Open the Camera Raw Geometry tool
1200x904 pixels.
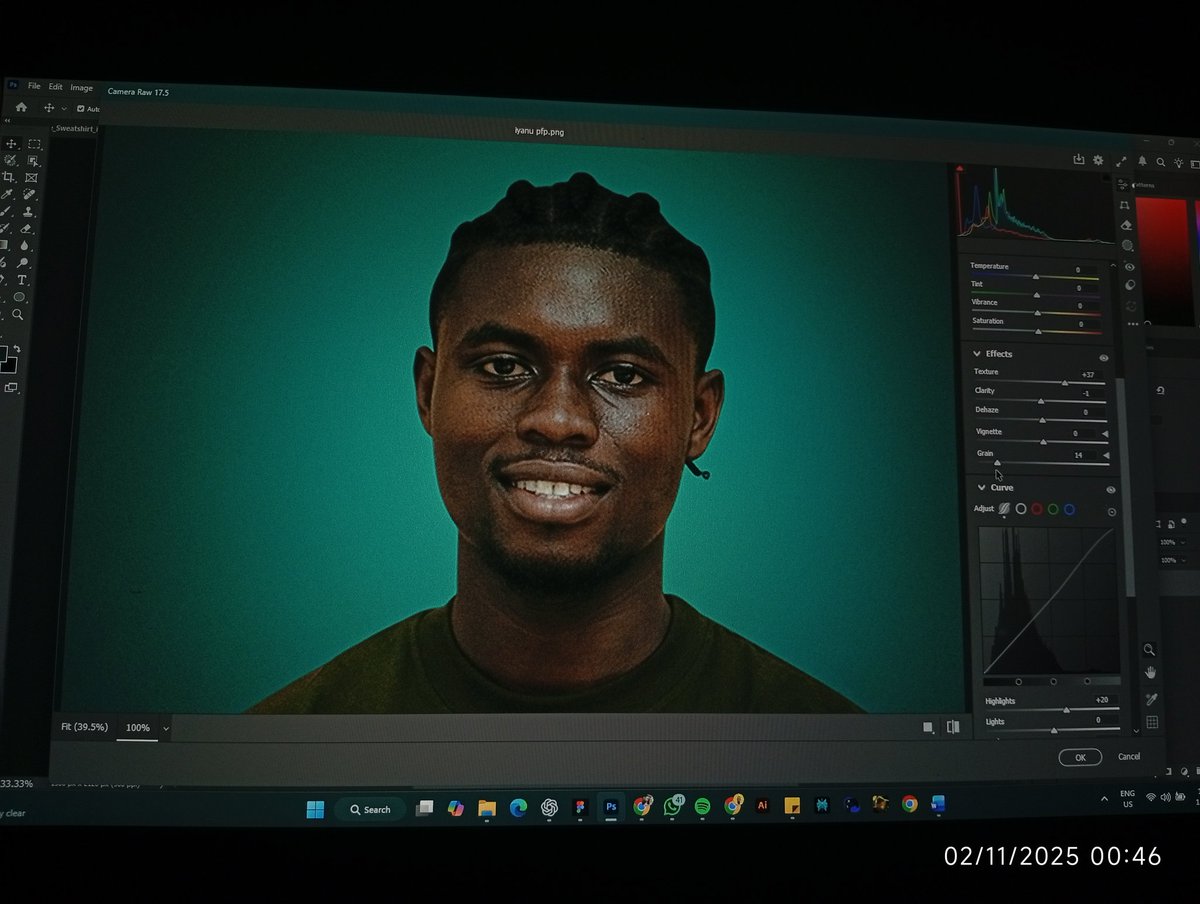(x=1124, y=205)
